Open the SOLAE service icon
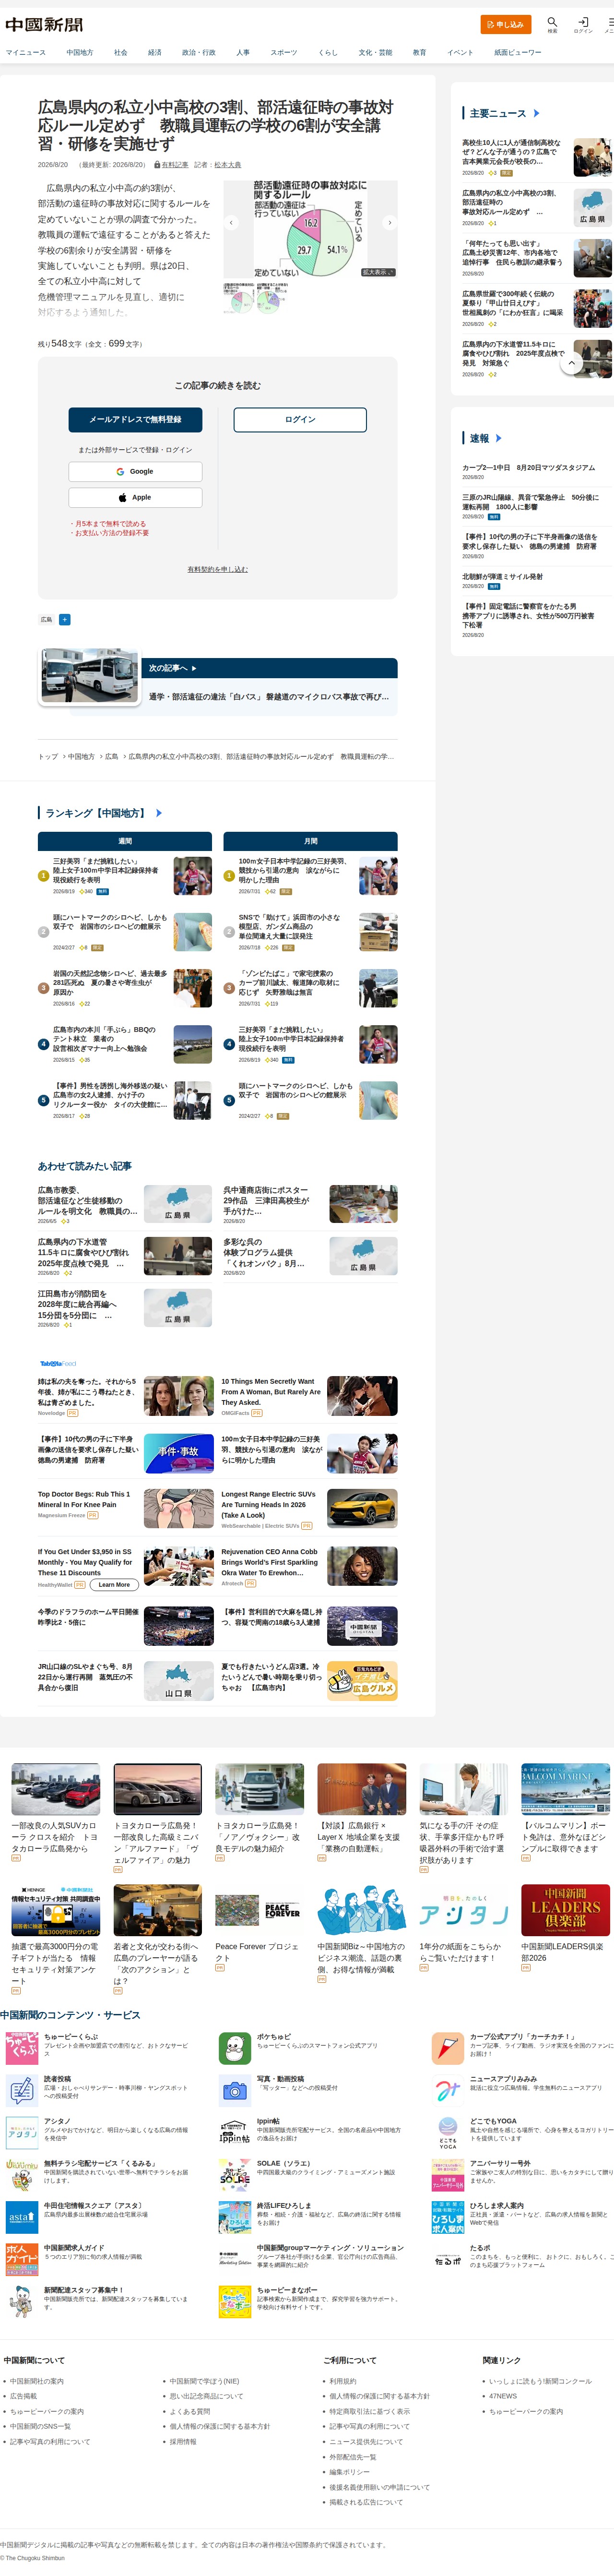 coord(235,2175)
